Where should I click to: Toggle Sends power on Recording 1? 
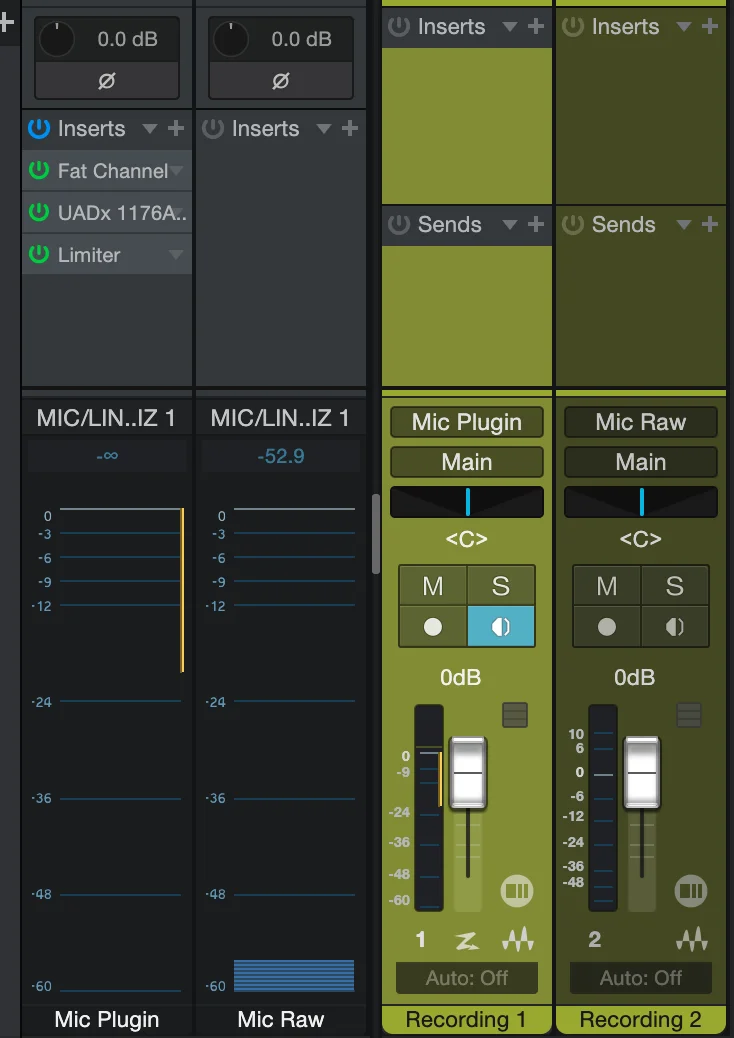[x=399, y=224]
